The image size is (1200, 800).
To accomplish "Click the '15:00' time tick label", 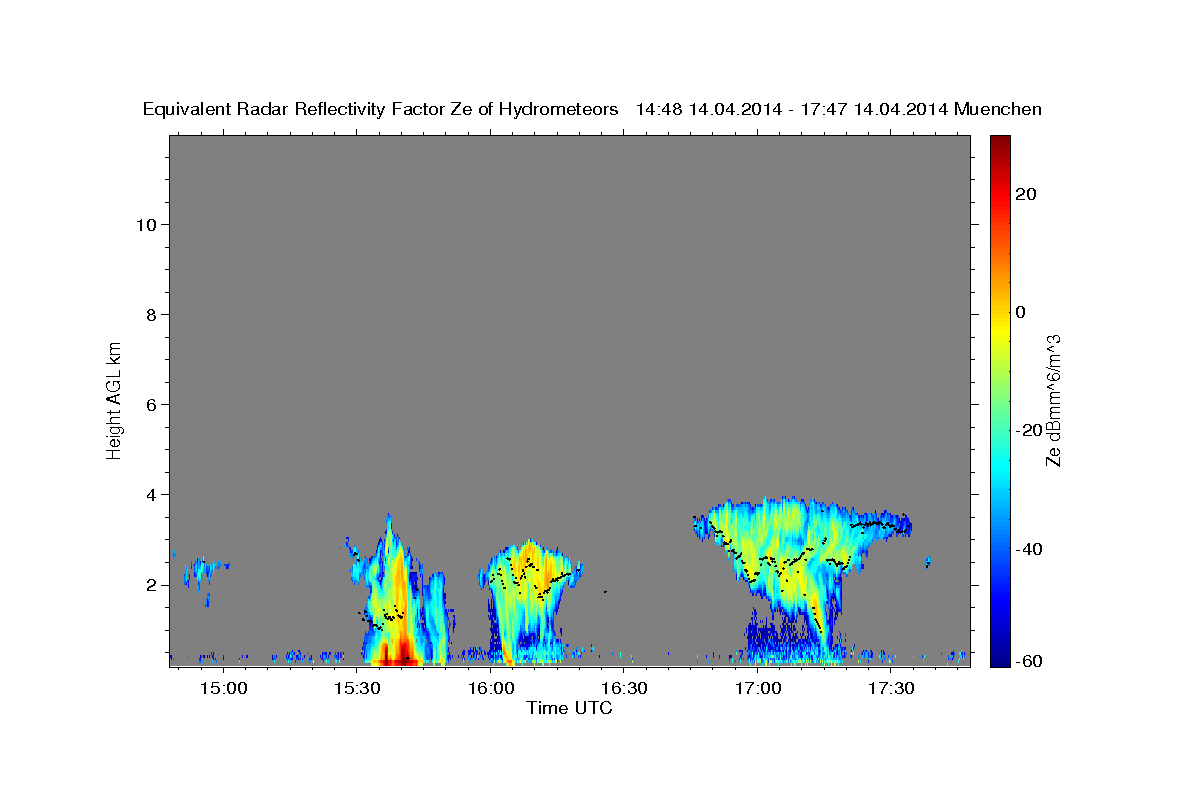I will [223, 689].
